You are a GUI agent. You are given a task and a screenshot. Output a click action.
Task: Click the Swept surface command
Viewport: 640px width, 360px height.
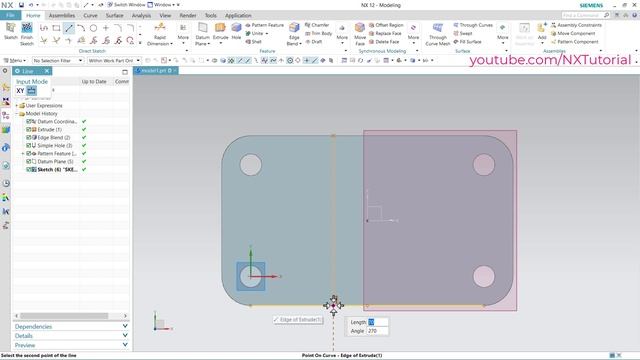click(x=462, y=33)
